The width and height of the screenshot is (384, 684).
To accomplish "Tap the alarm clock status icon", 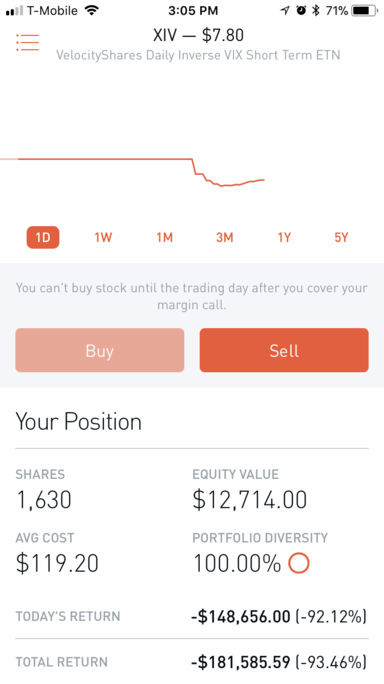I will [x=301, y=10].
